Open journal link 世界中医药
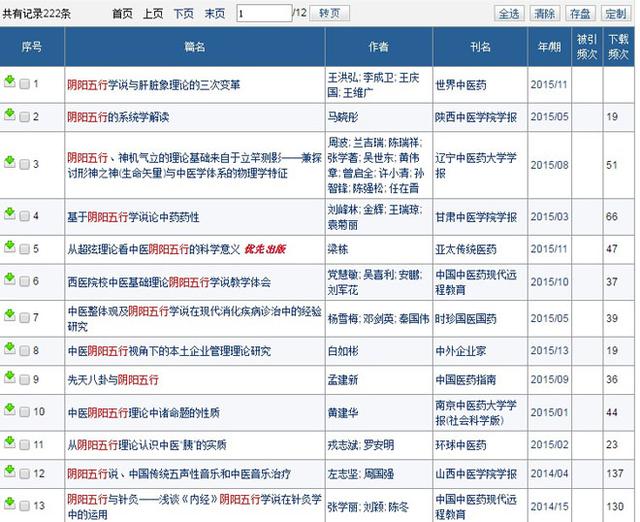The height and width of the screenshot is (522, 640). pos(461,85)
